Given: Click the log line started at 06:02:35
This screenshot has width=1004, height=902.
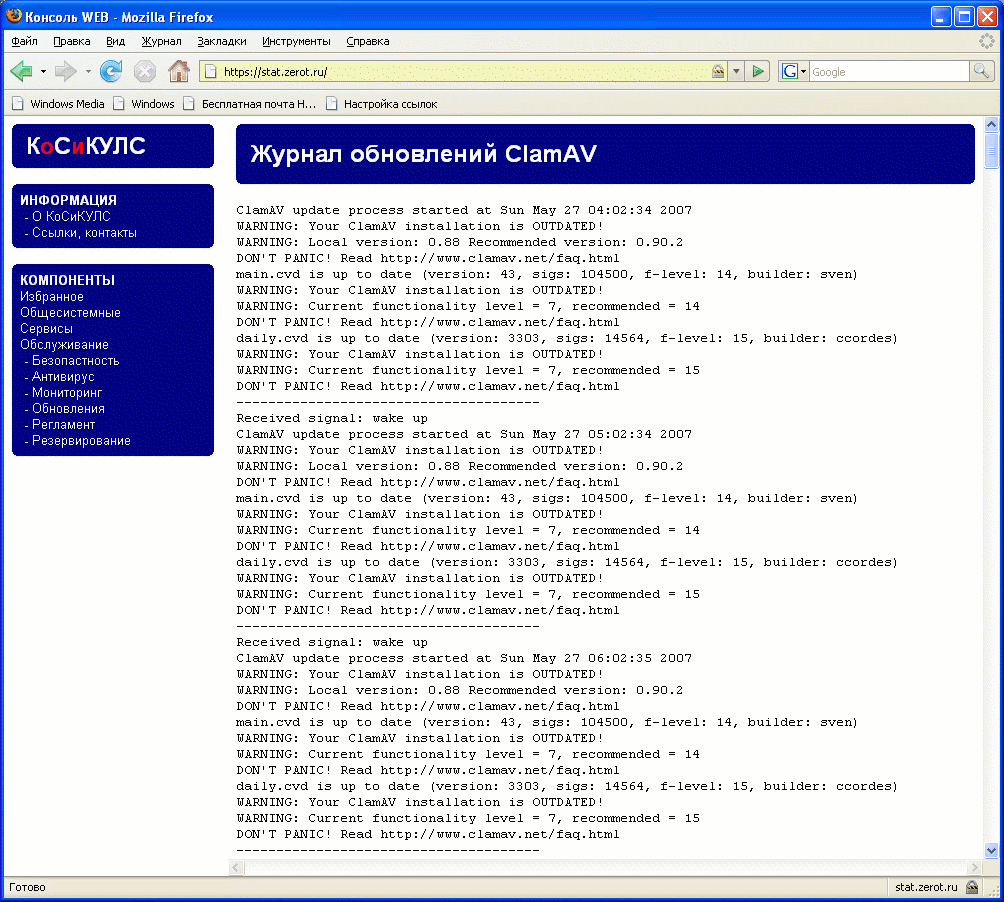Looking at the screenshot, I should [464, 658].
